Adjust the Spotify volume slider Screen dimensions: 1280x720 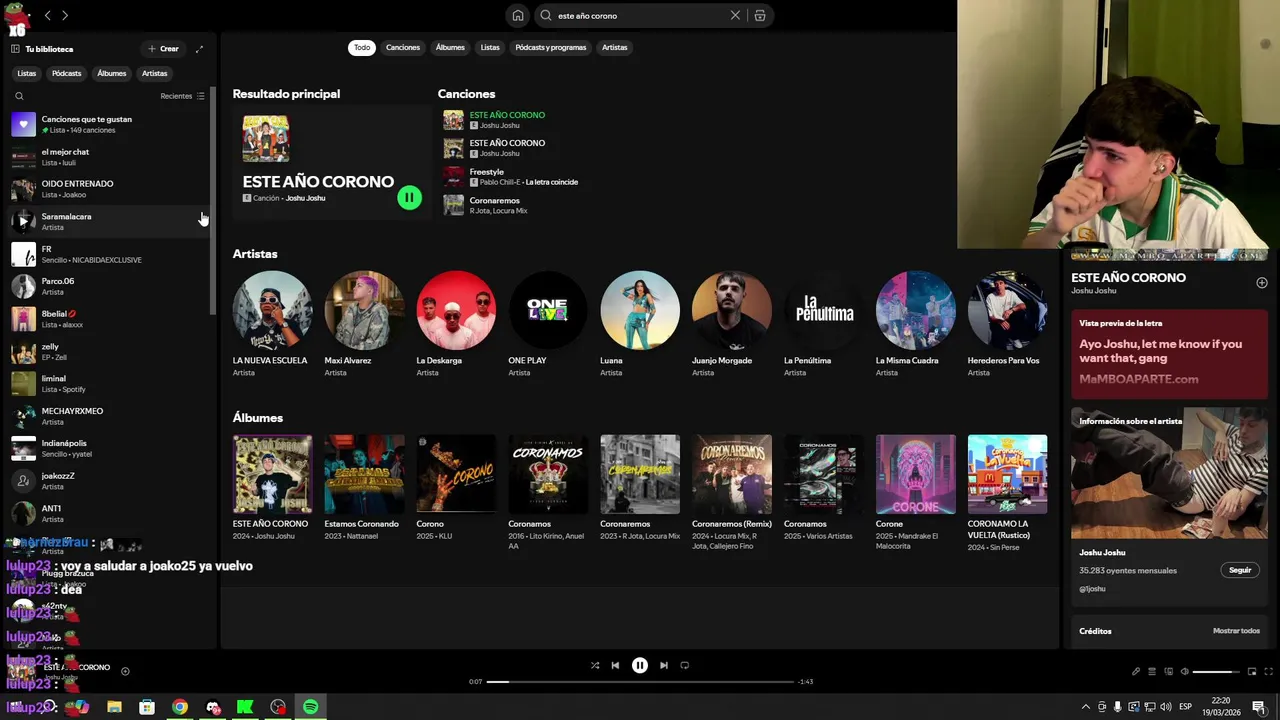pyautogui.click(x=1215, y=671)
